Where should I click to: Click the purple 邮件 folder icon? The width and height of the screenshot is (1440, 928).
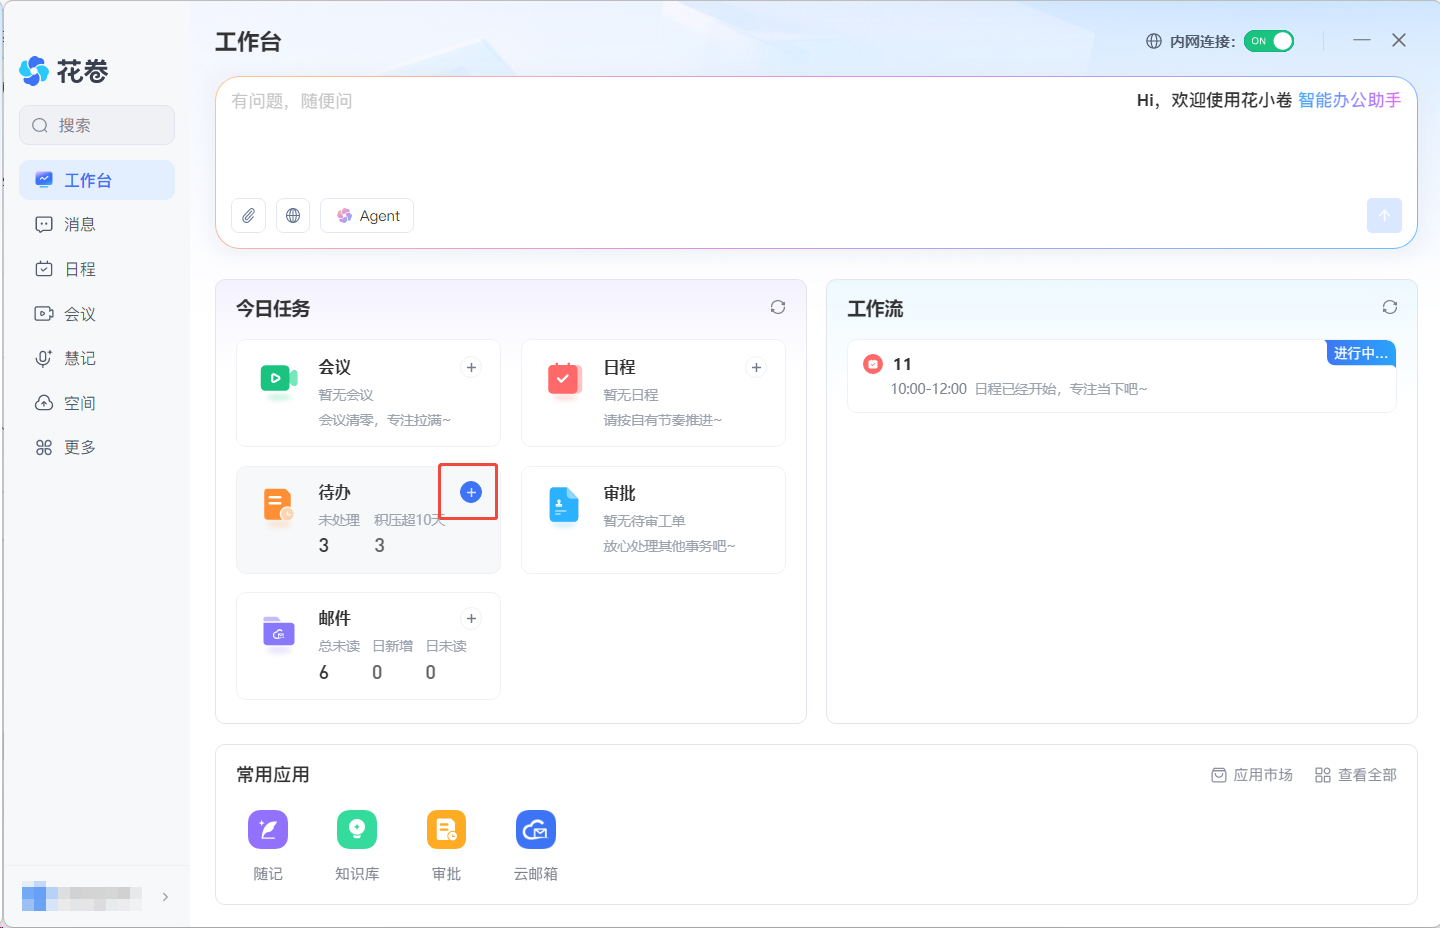(279, 632)
